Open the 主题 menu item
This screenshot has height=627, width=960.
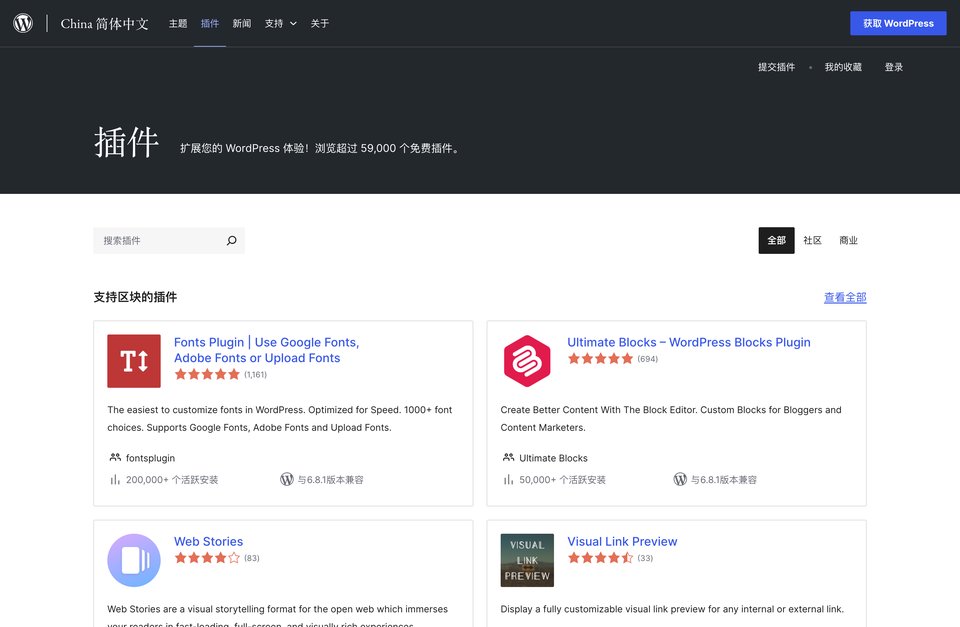(x=178, y=23)
